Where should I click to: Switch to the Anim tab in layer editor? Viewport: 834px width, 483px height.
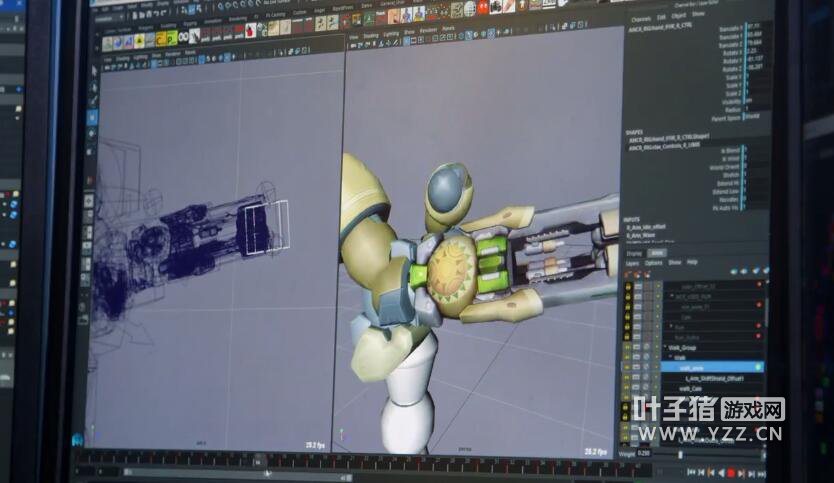(x=657, y=253)
